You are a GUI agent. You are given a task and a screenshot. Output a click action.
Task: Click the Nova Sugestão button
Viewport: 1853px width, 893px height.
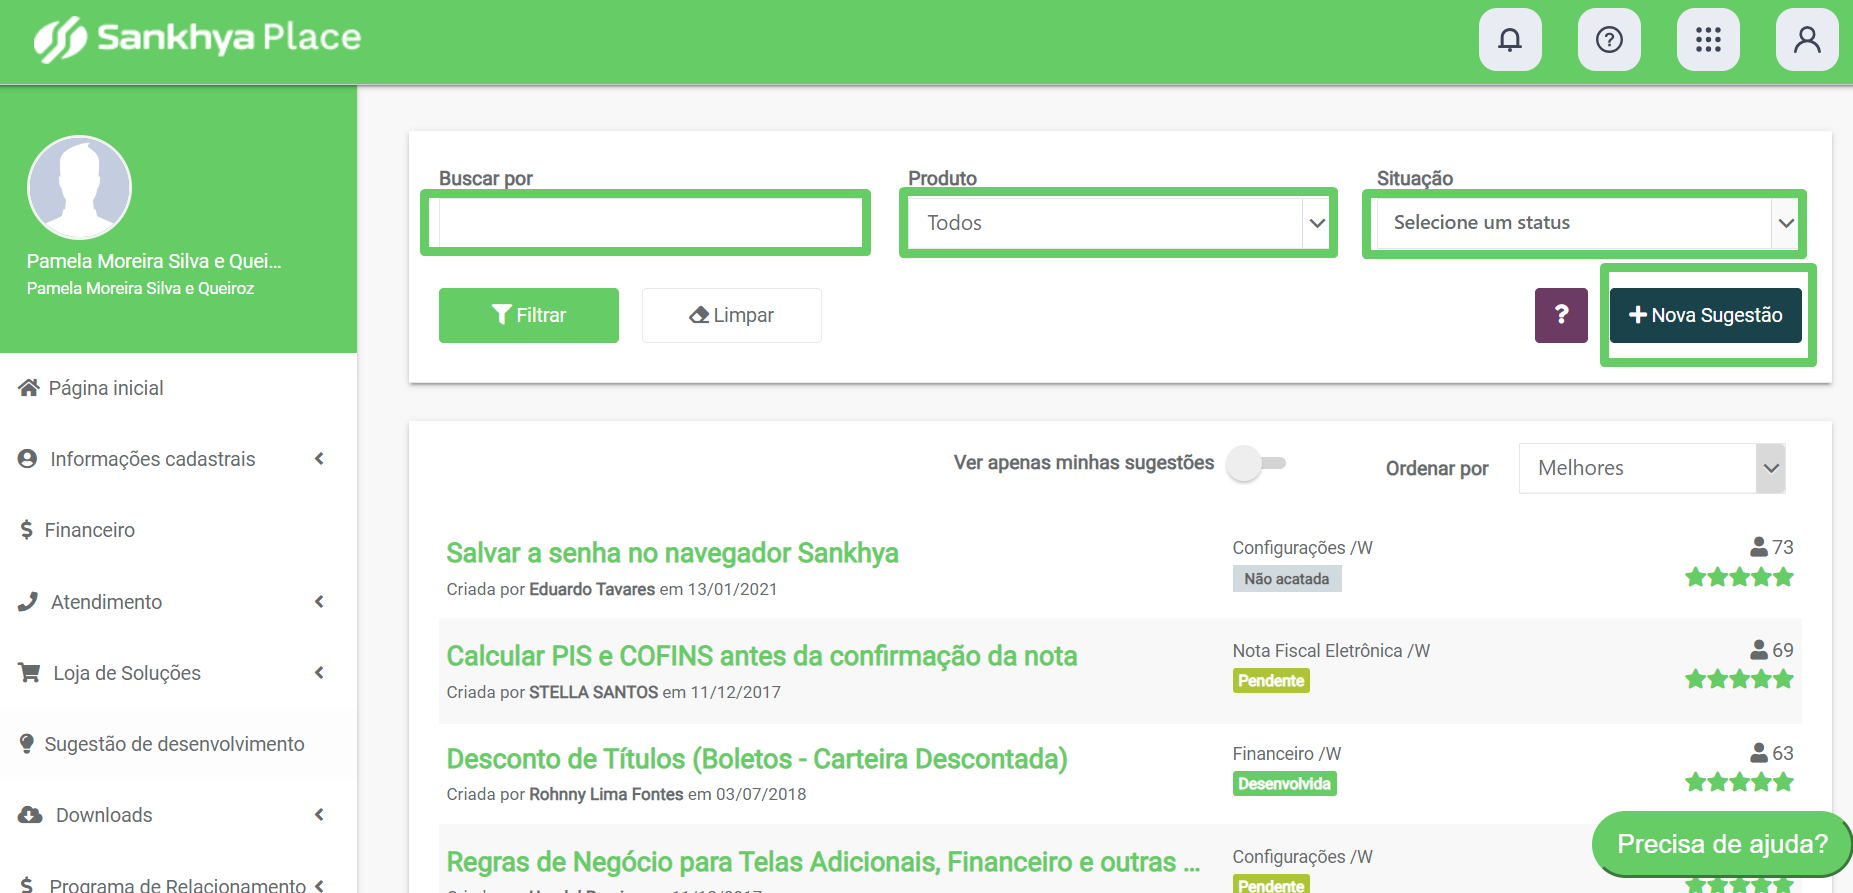tap(1706, 316)
